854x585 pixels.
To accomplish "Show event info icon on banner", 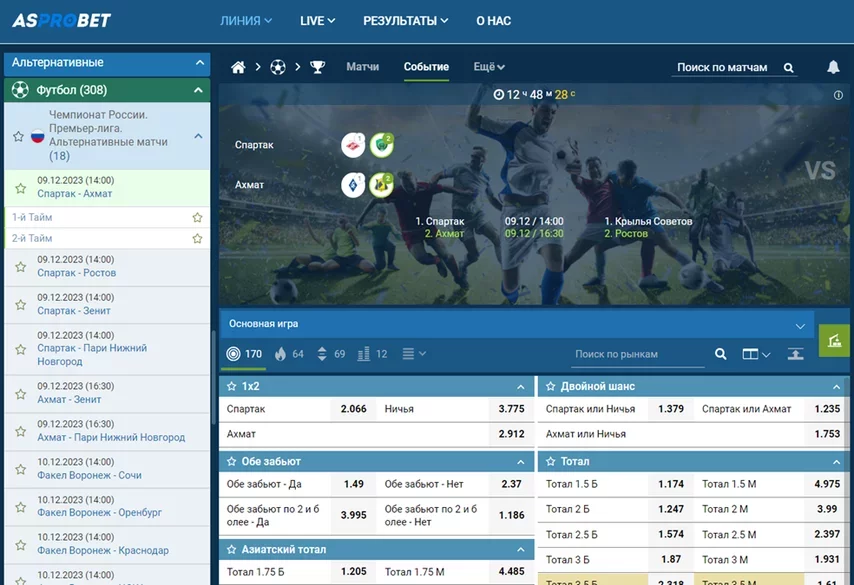I will 838,95.
